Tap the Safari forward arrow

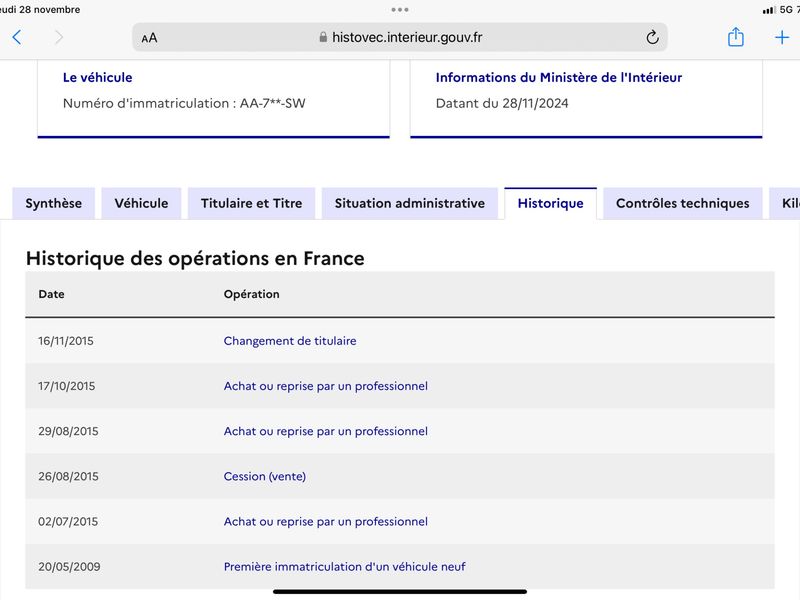coord(59,37)
